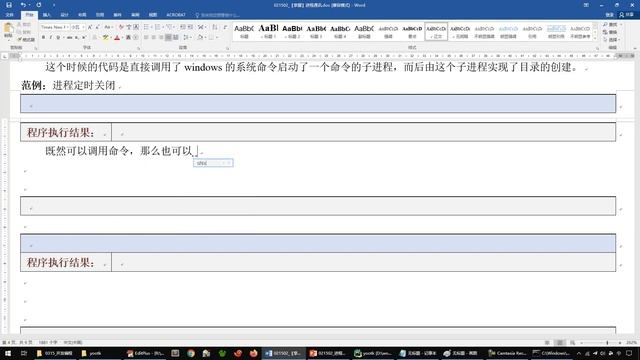This screenshot has height=360, width=640.
Task: Open the File tab
Action: pos(10,15)
